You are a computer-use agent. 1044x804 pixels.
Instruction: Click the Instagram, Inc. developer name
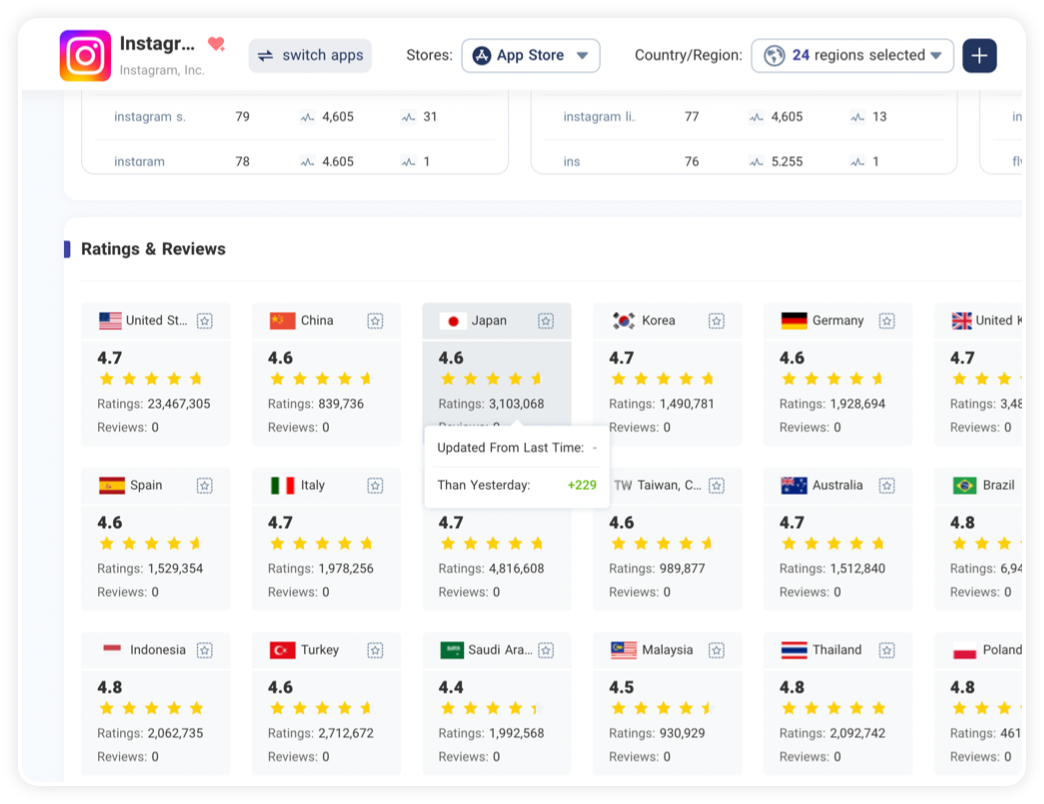[162, 70]
